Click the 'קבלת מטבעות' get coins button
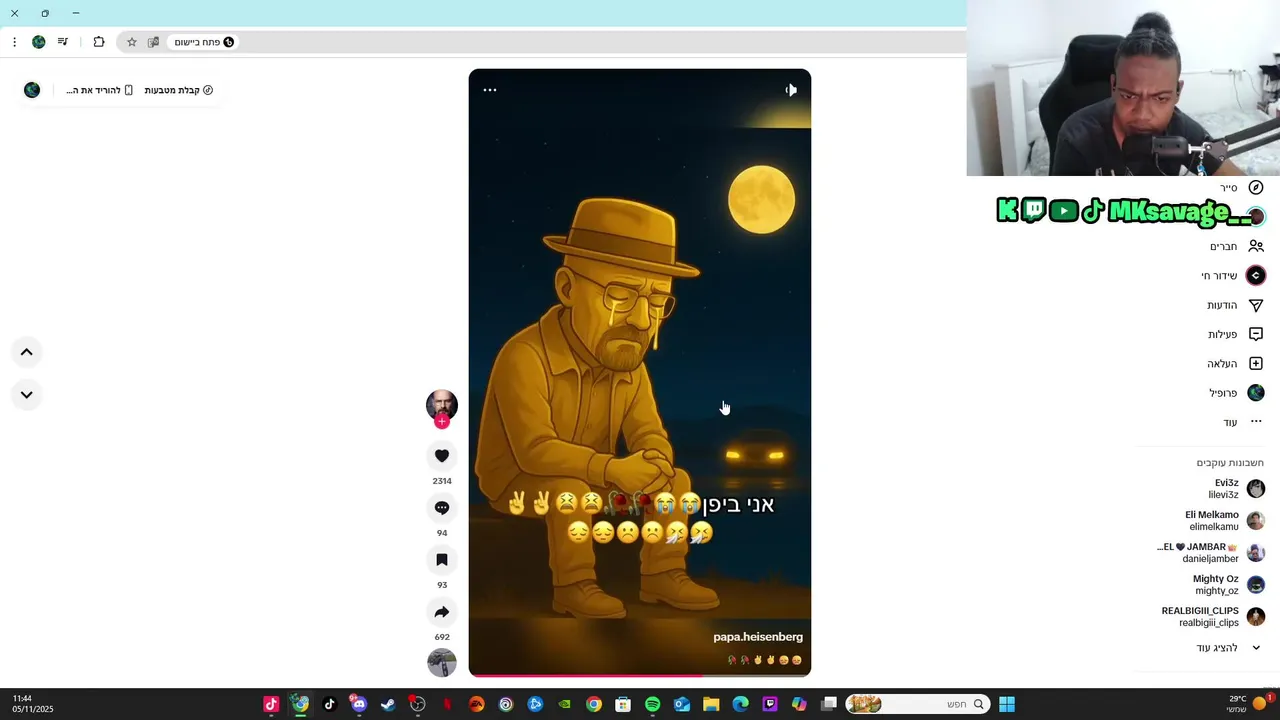This screenshot has height=720, width=1280. [179, 90]
